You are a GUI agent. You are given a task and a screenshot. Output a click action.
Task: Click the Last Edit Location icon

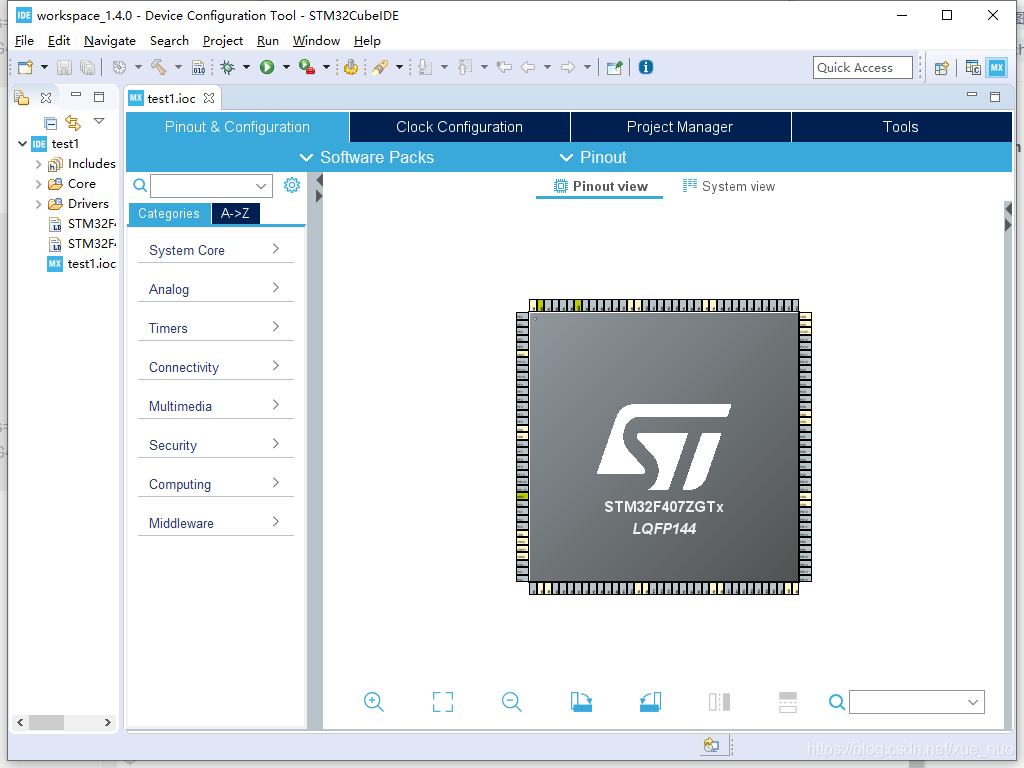[x=504, y=67]
